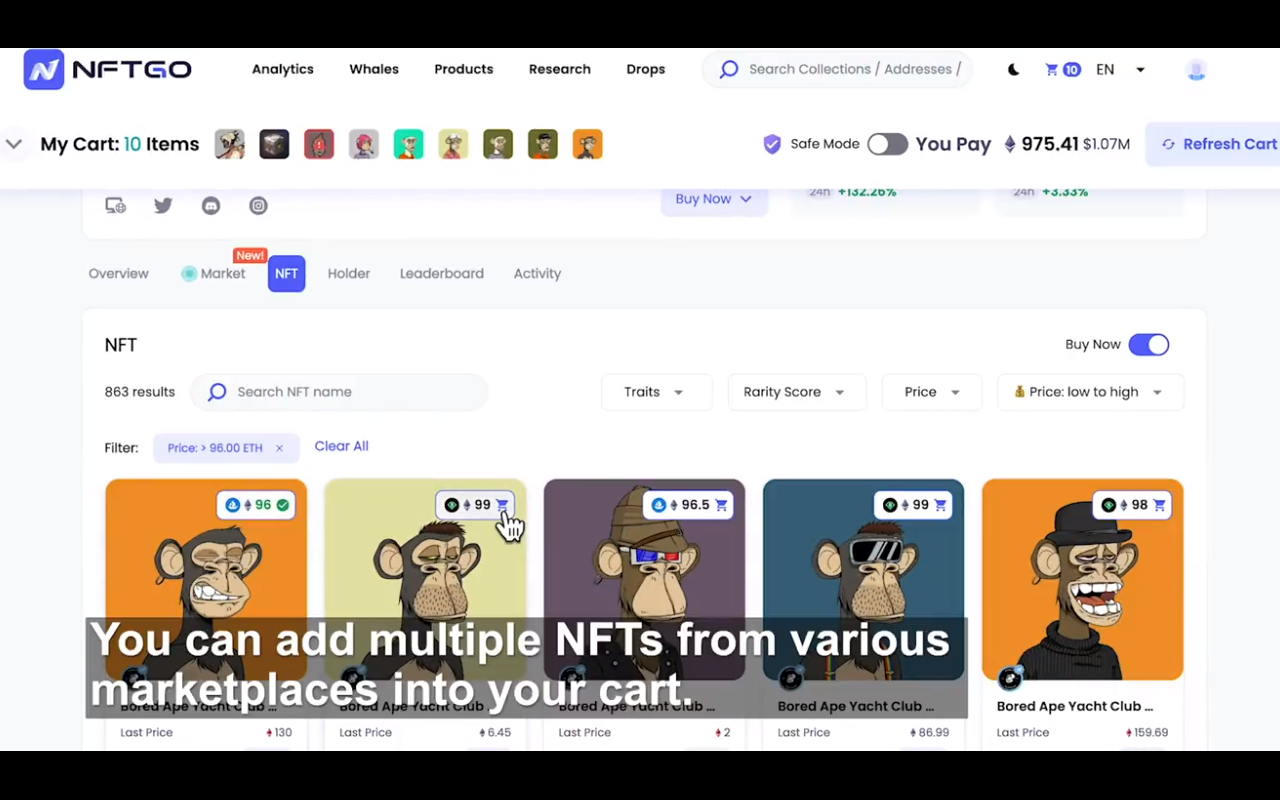Remove the Price > 96.00 ETH filter
This screenshot has width=1280, height=800.
pos(279,448)
